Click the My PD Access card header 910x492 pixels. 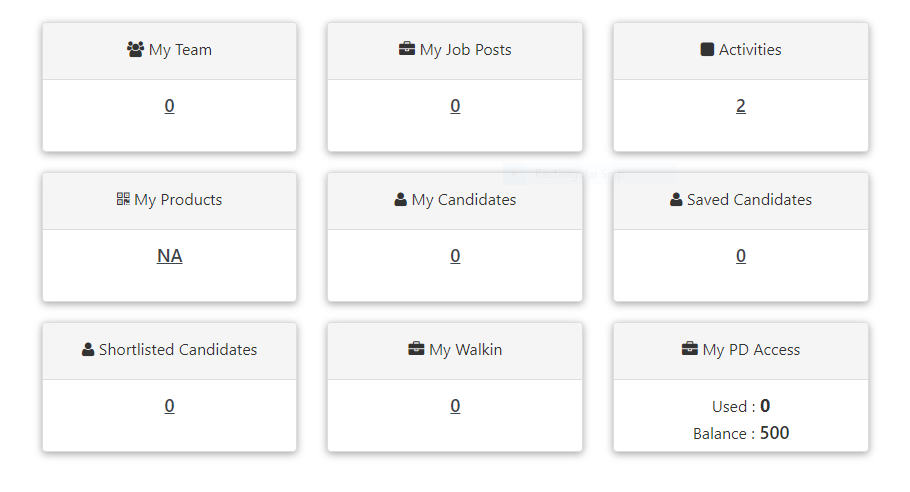click(741, 351)
